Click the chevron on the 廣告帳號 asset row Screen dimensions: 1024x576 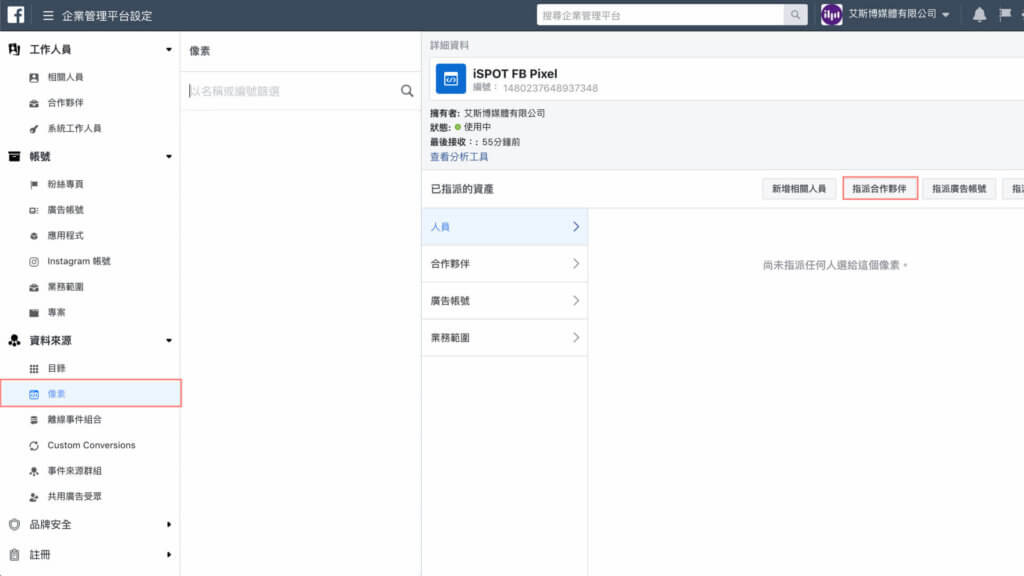576,300
